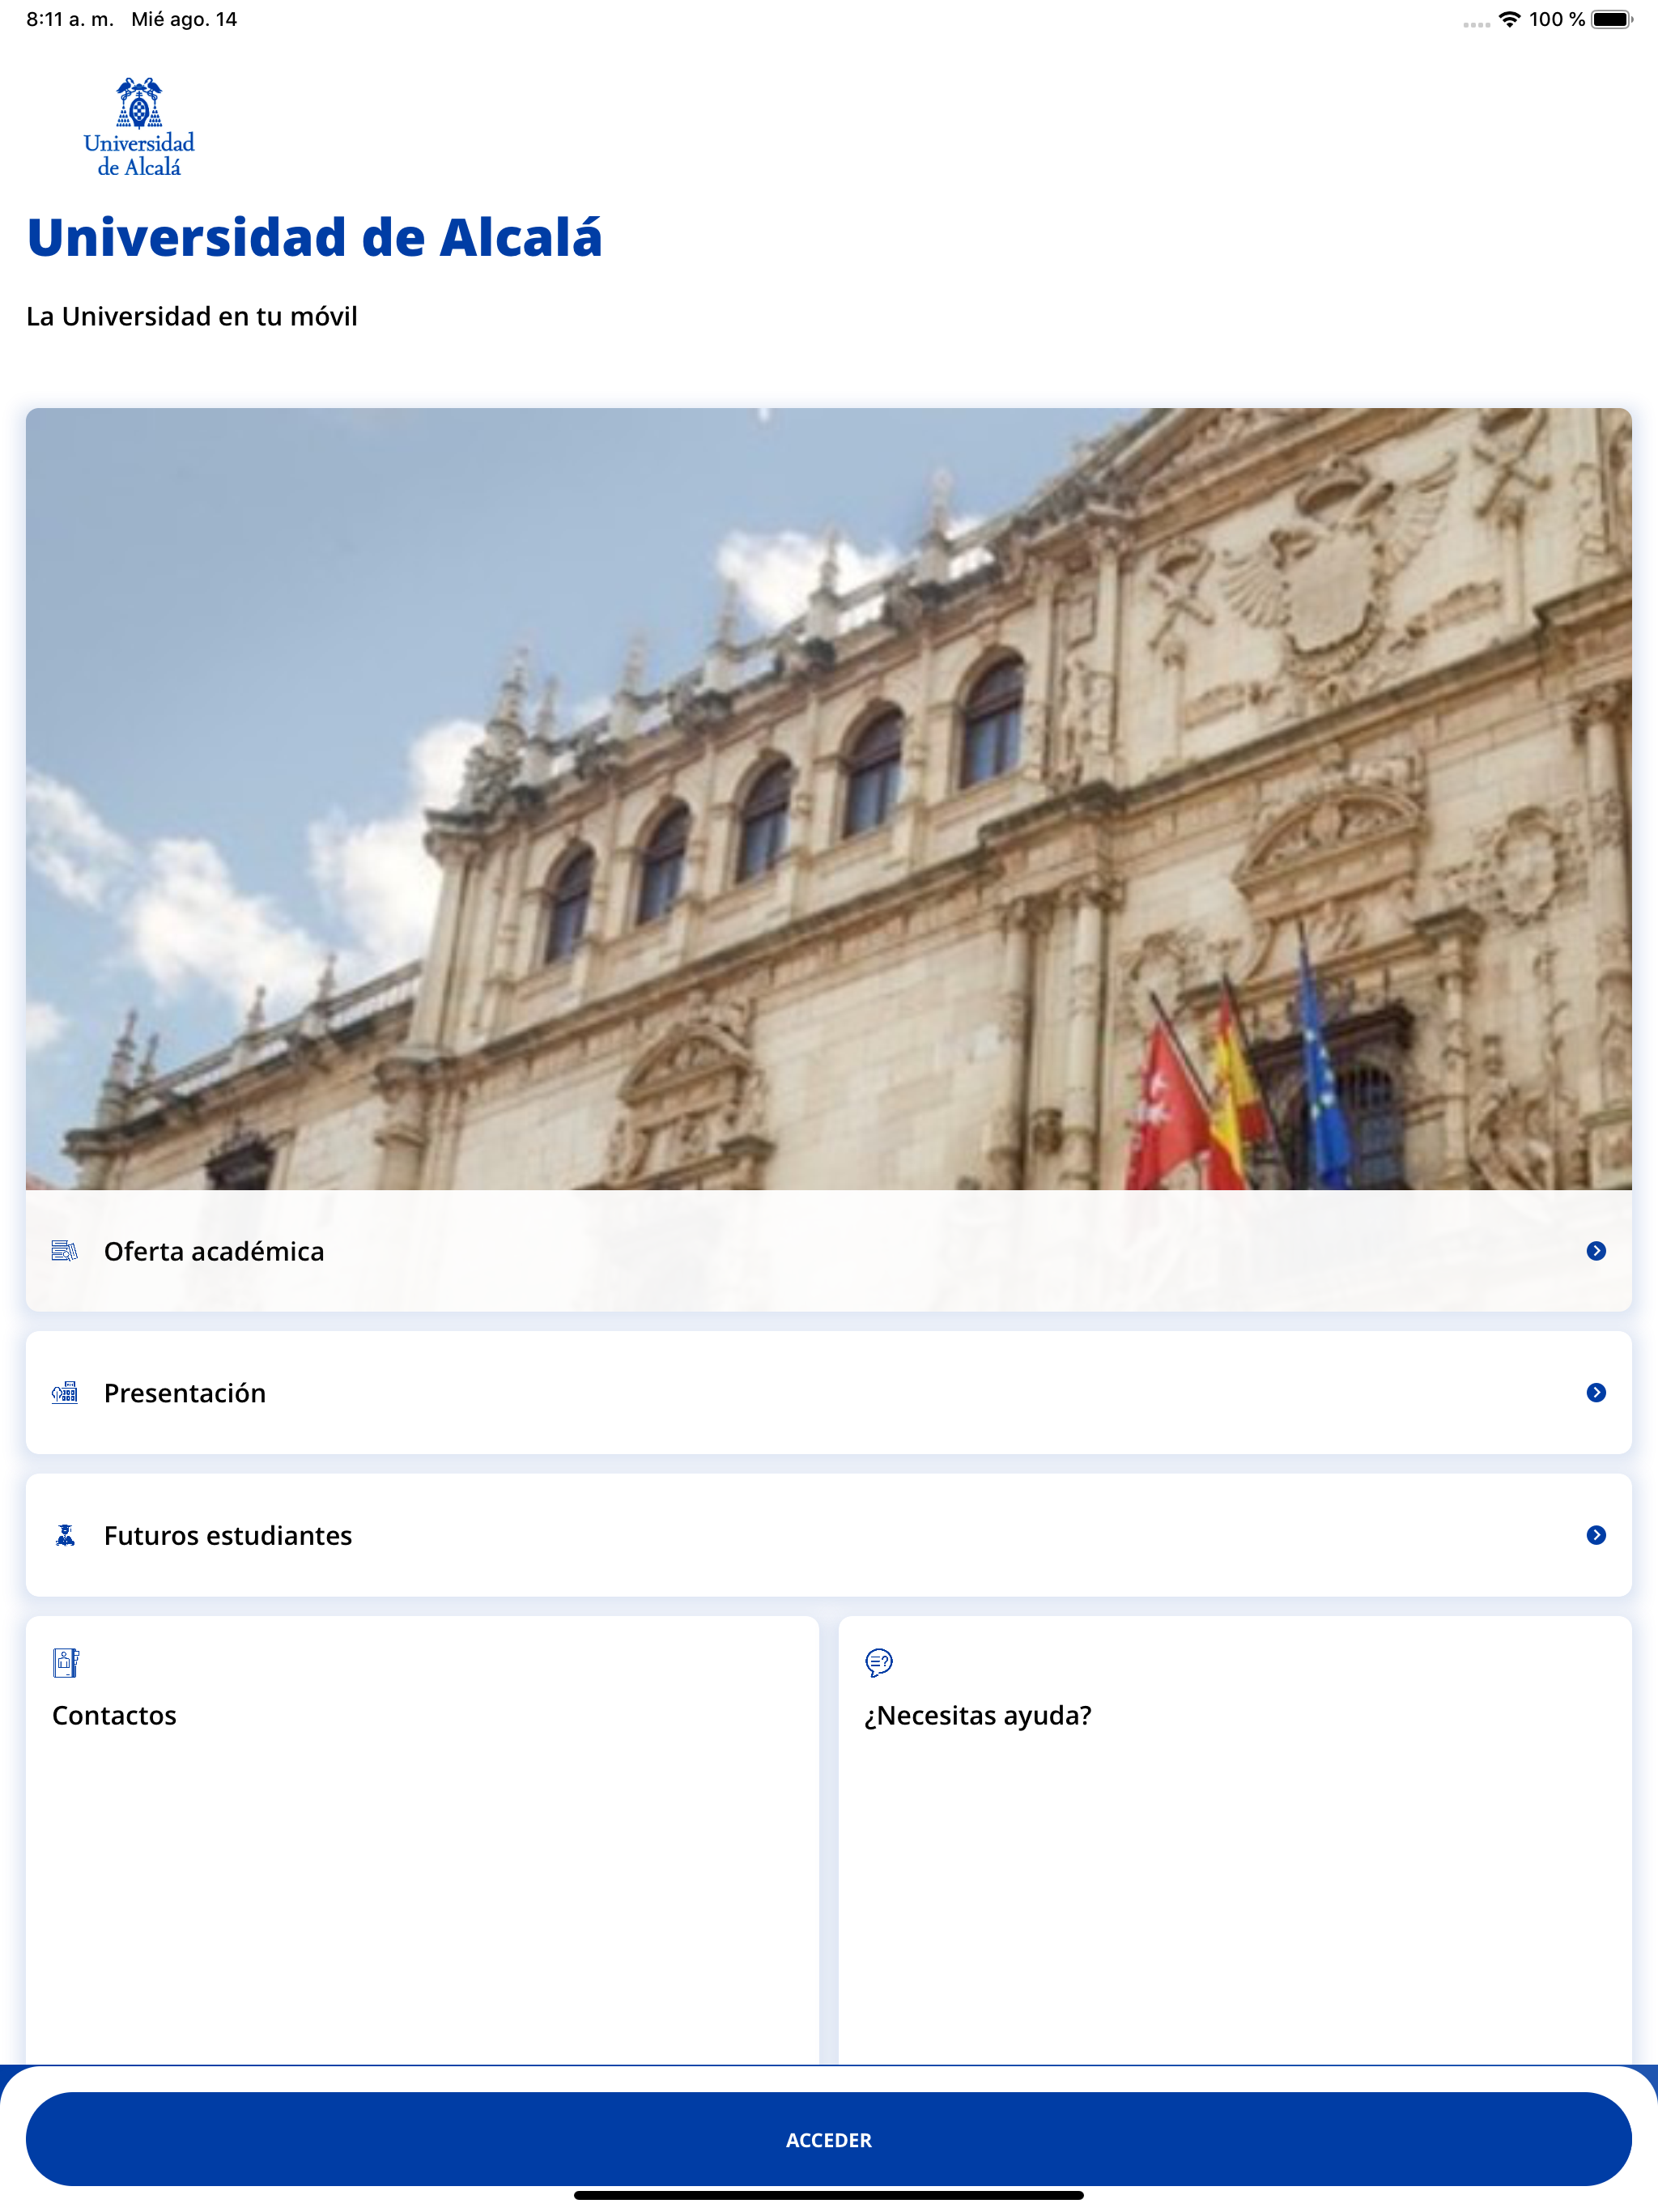Expand Futuros estudiantes via its arrow

(1596, 1535)
